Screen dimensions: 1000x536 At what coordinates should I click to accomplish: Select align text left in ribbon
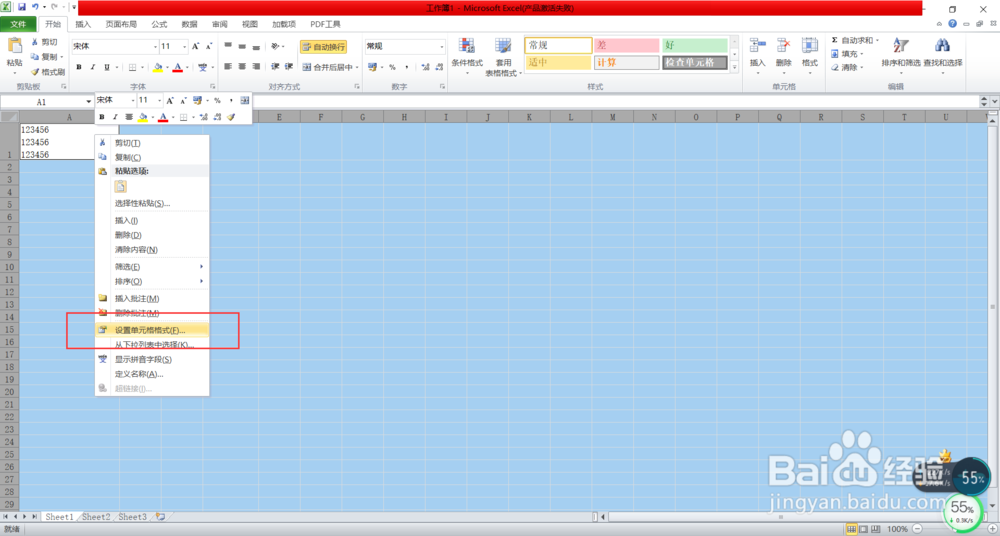pos(228,67)
